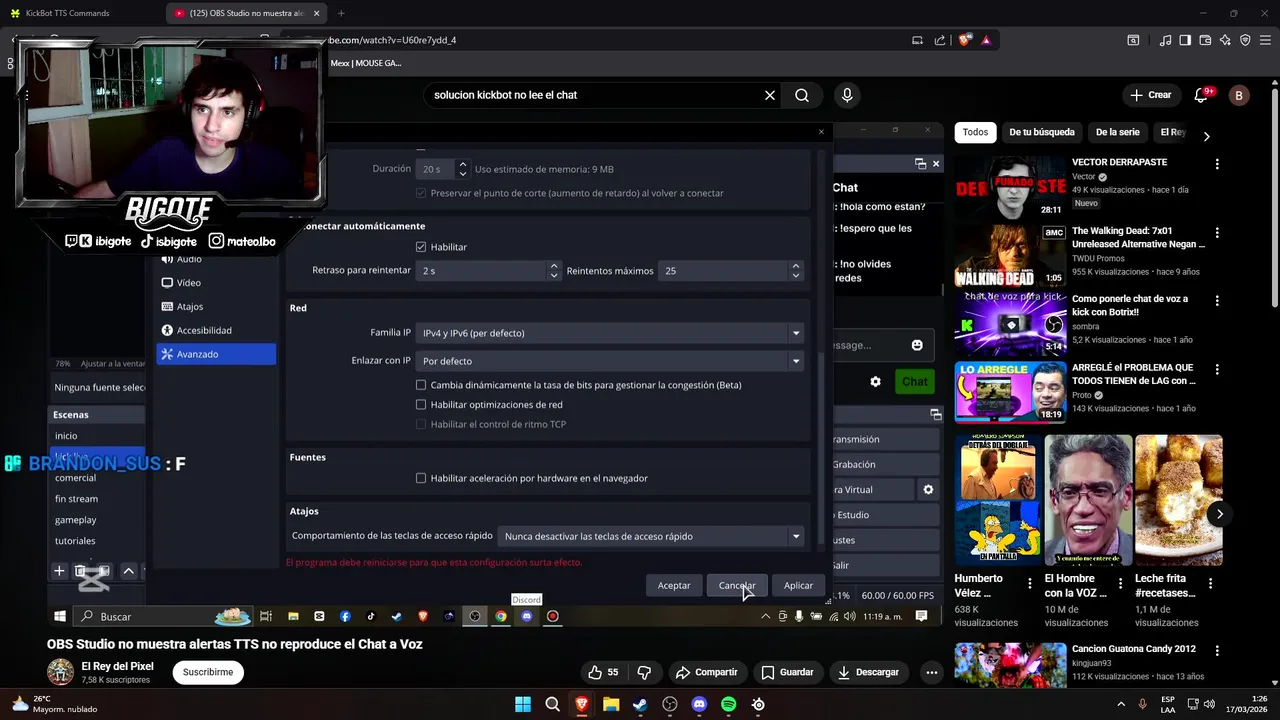Select the Atajos settings category
Screen dimensions: 1280x720
[x=216, y=307]
